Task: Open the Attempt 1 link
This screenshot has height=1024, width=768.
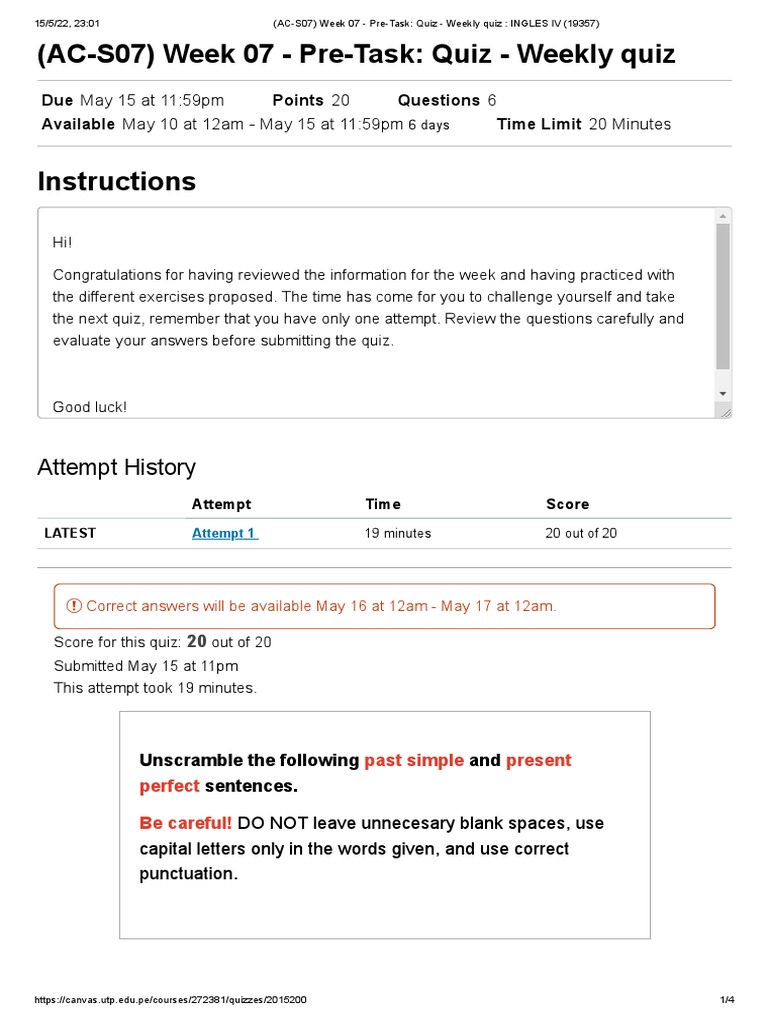Action: pos(225,533)
